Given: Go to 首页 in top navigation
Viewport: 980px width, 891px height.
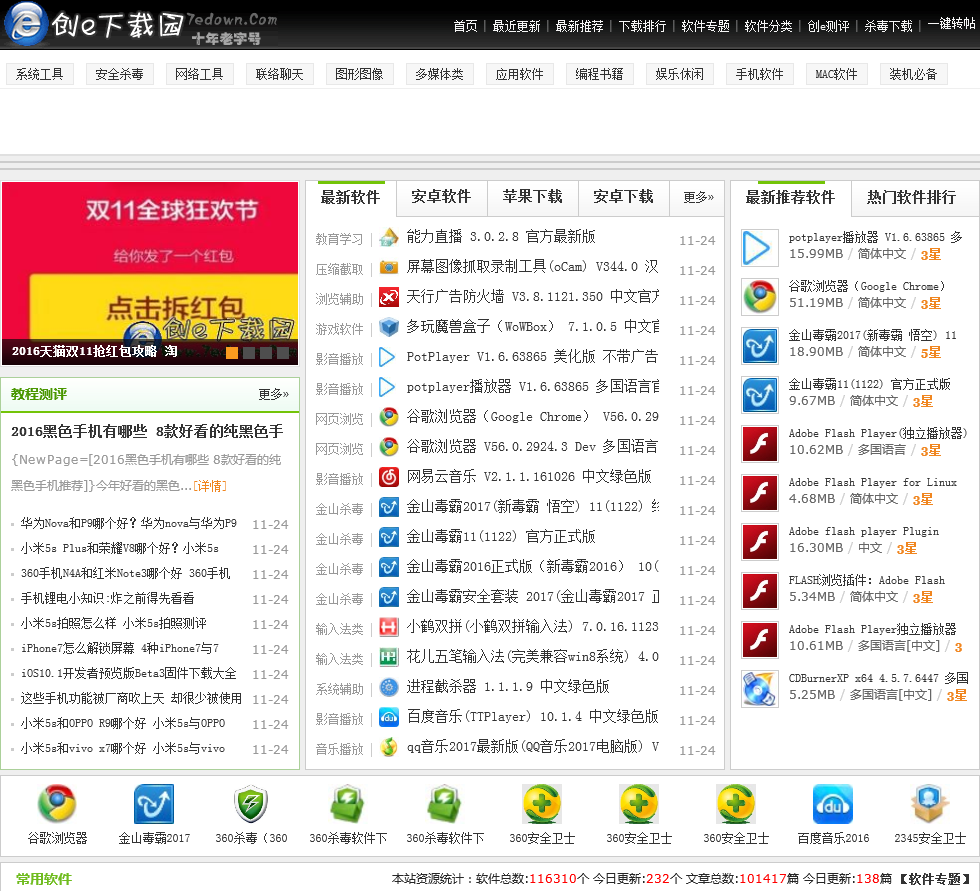Looking at the screenshot, I should pos(465,26).
